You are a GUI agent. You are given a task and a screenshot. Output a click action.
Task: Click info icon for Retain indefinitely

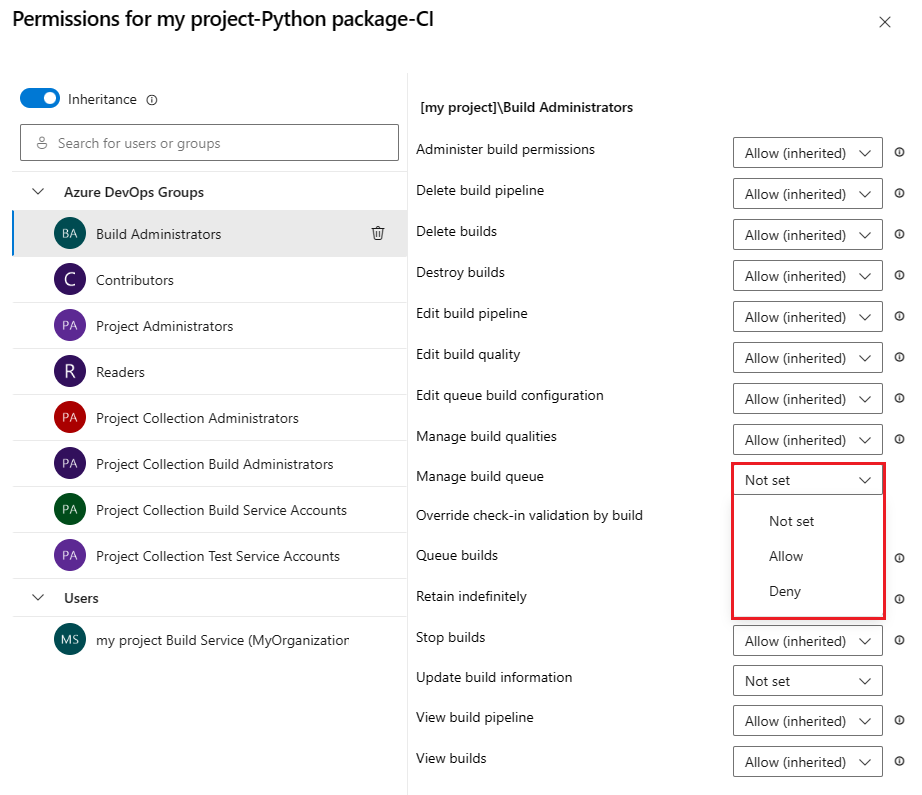click(x=899, y=599)
